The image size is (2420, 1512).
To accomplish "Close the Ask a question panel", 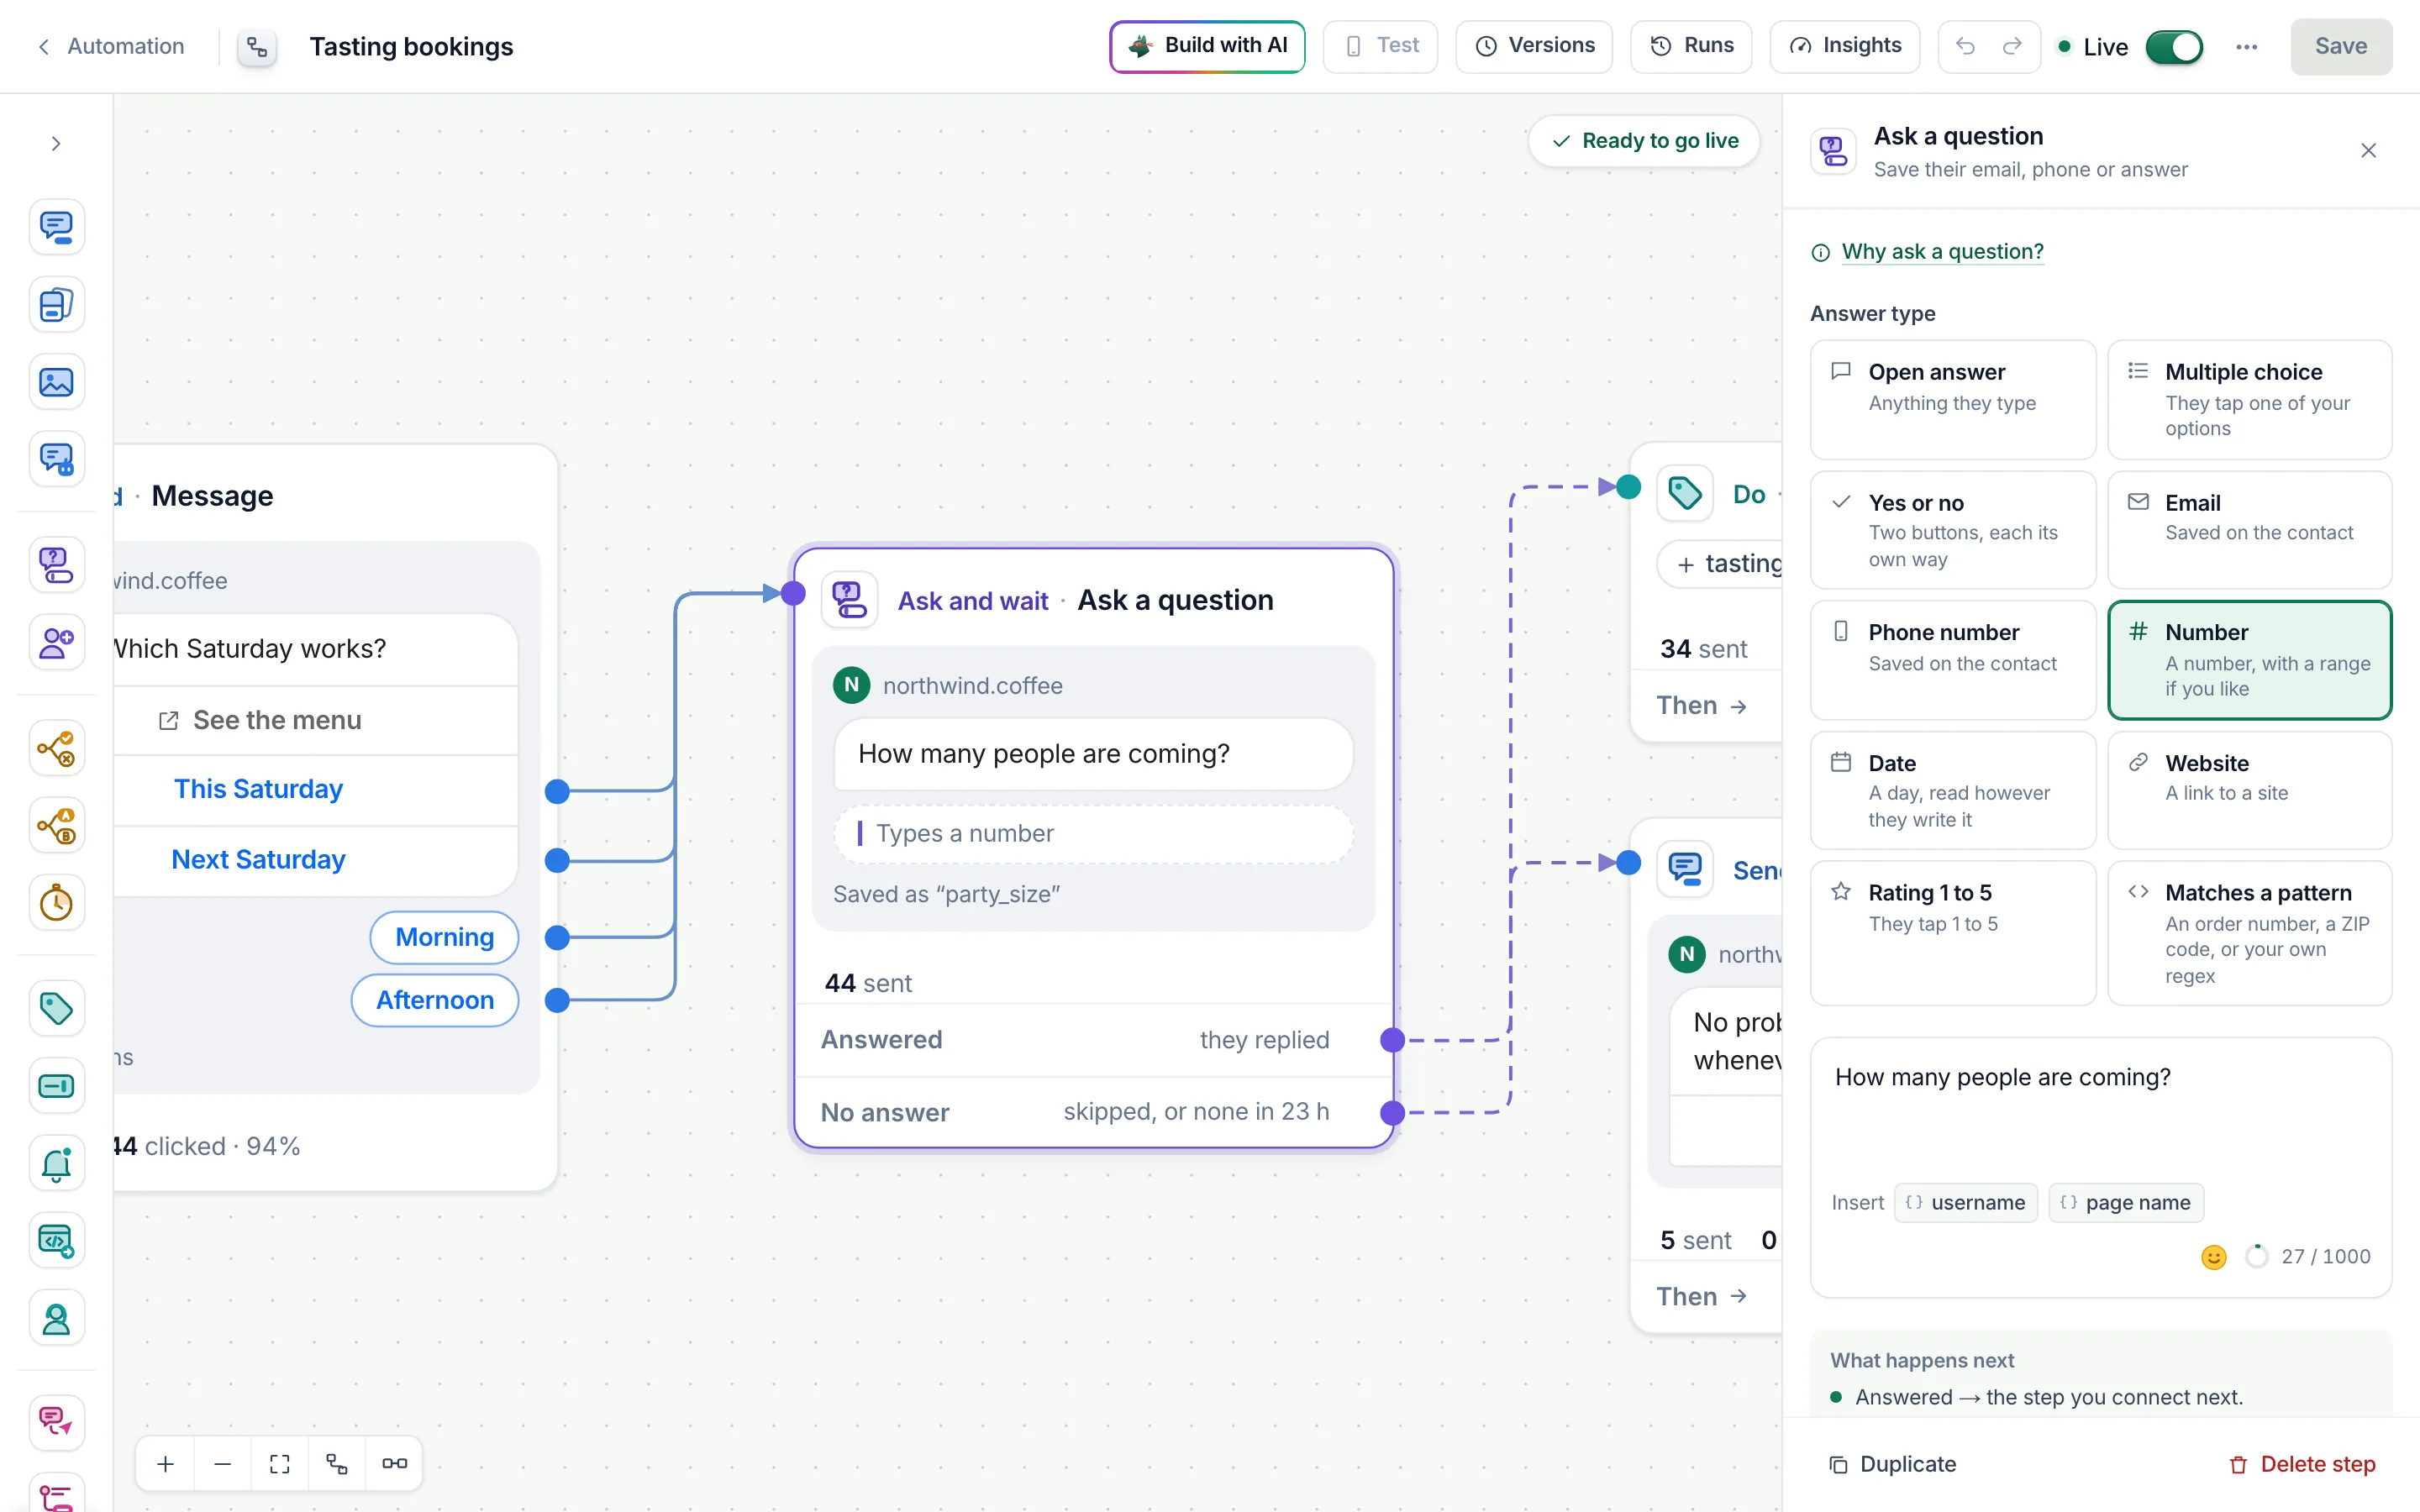I will pyautogui.click(x=2368, y=151).
